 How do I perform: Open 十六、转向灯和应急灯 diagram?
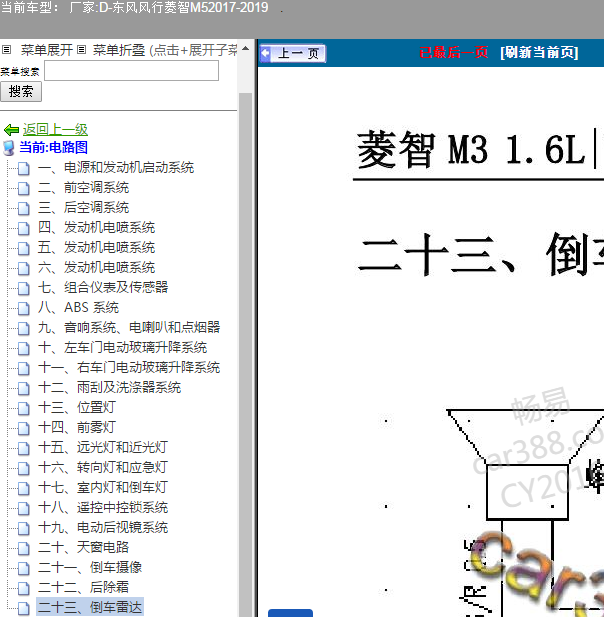103,467
